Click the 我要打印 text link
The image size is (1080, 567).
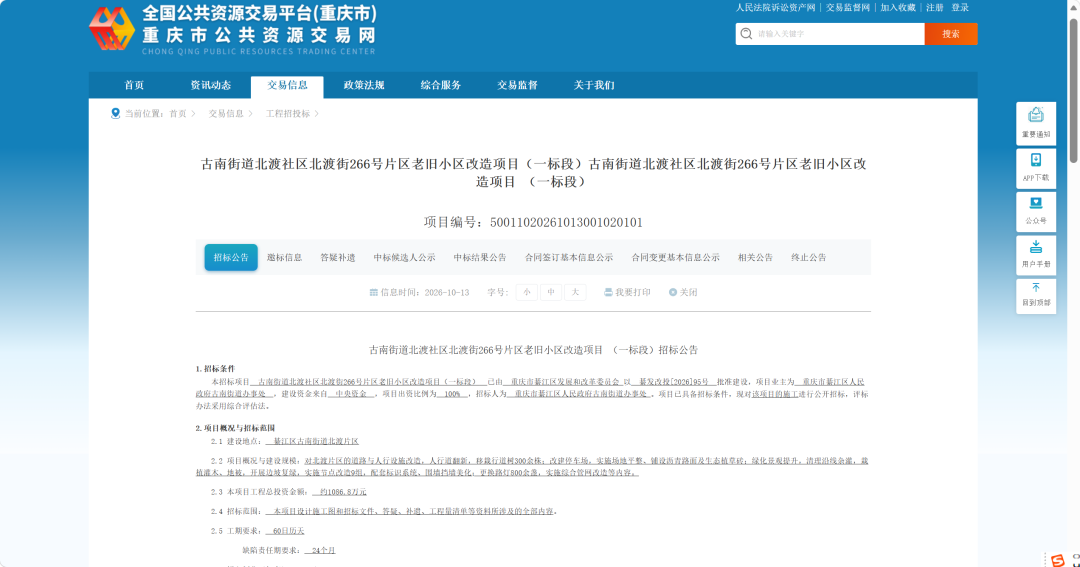point(633,293)
